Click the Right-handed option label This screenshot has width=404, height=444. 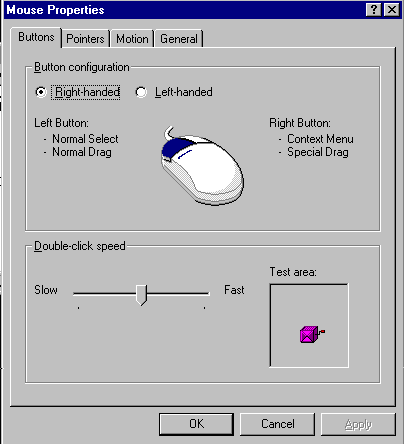[87, 92]
